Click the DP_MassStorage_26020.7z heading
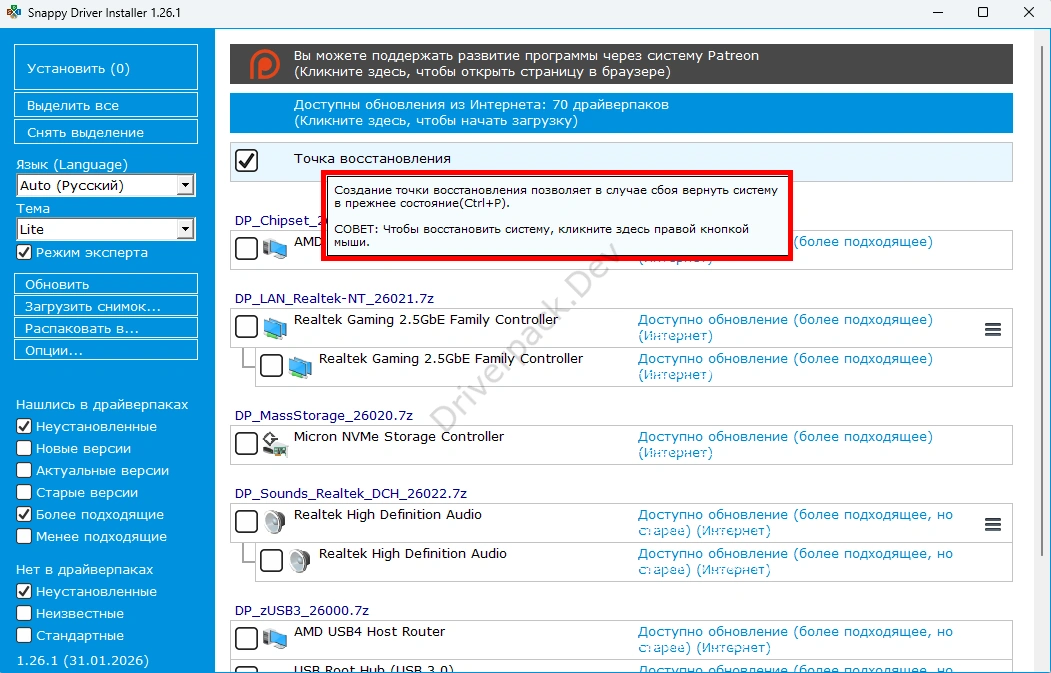The width and height of the screenshot is (1051, 673). coord(324,416)
